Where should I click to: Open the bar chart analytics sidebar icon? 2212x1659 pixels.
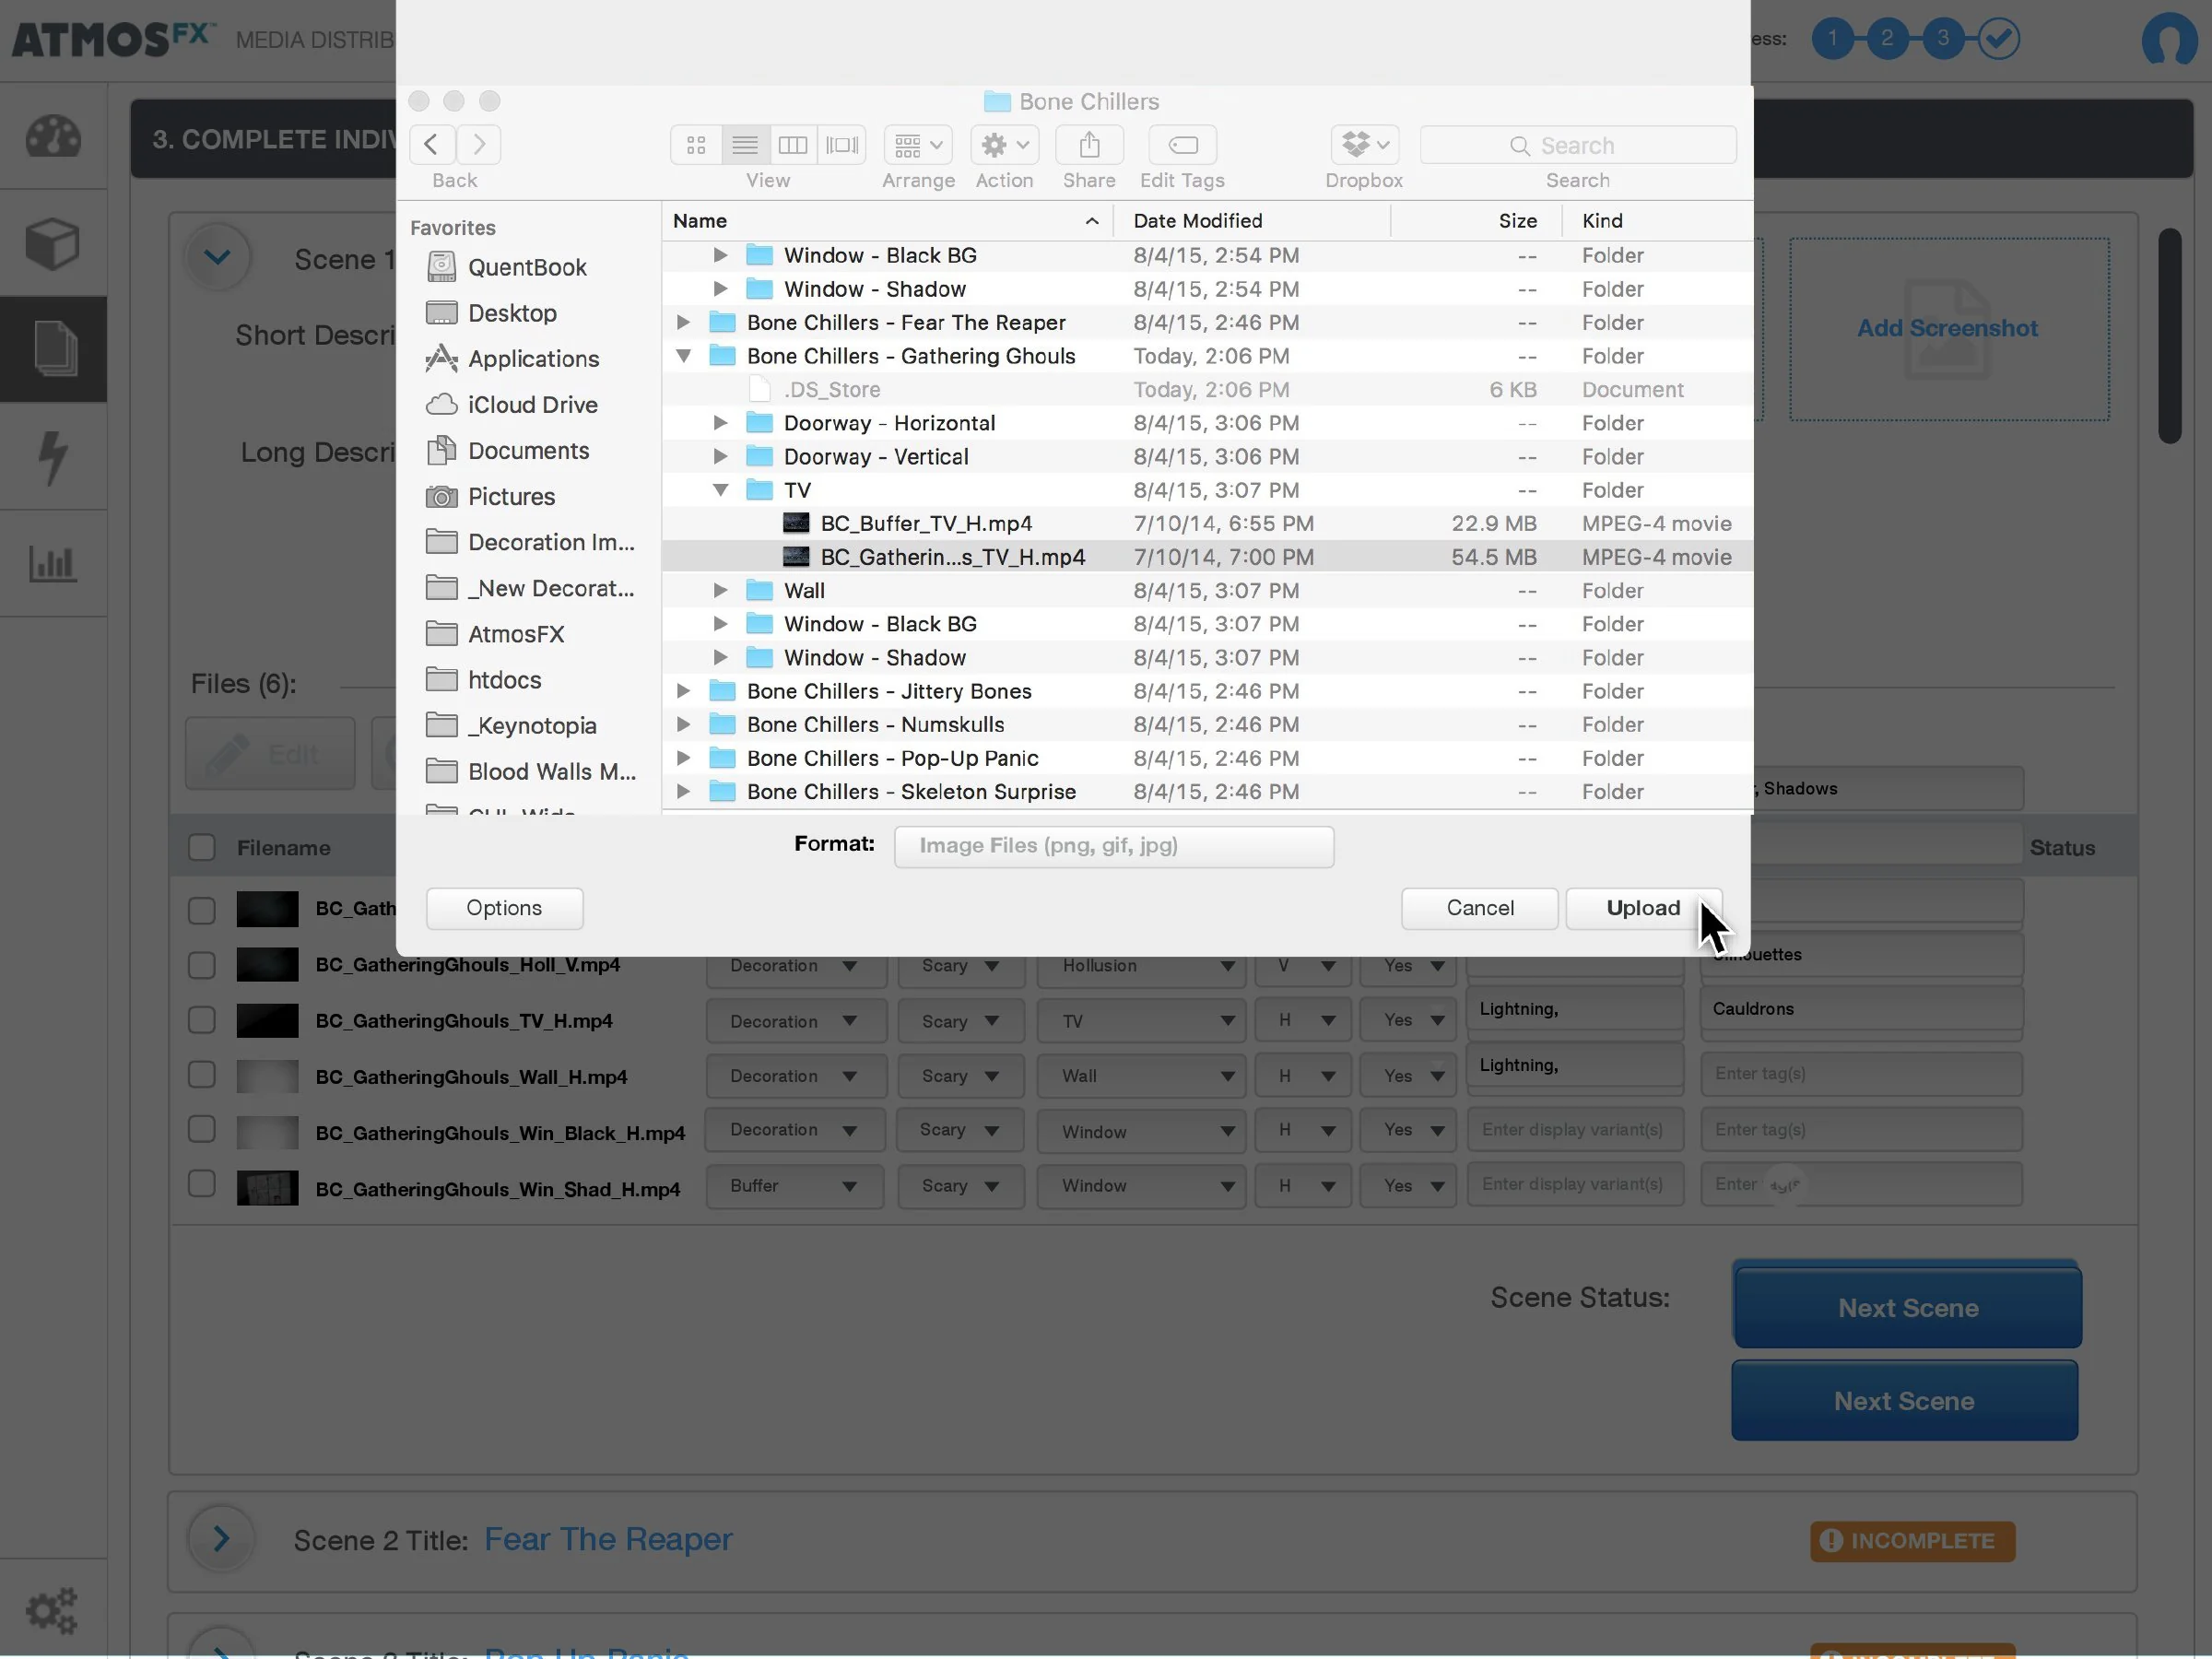click(53, 563)
